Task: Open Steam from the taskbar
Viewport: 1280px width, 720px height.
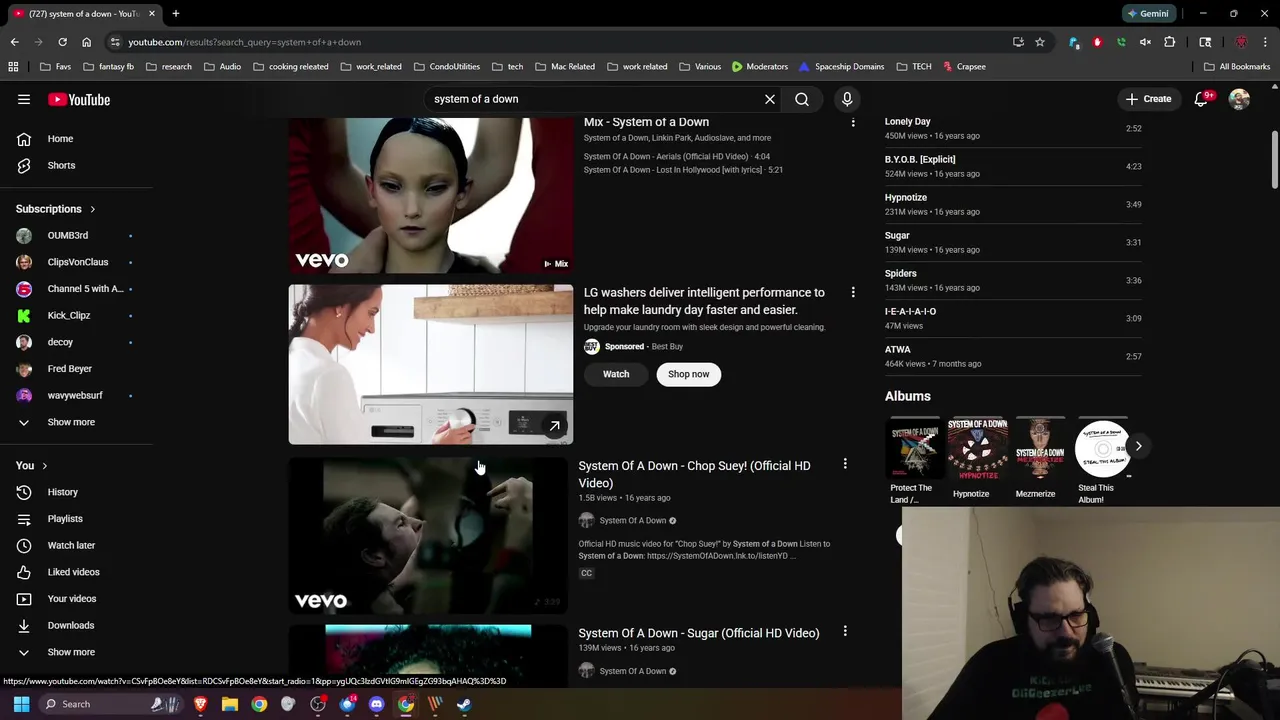Action: (x=464, y=704)
